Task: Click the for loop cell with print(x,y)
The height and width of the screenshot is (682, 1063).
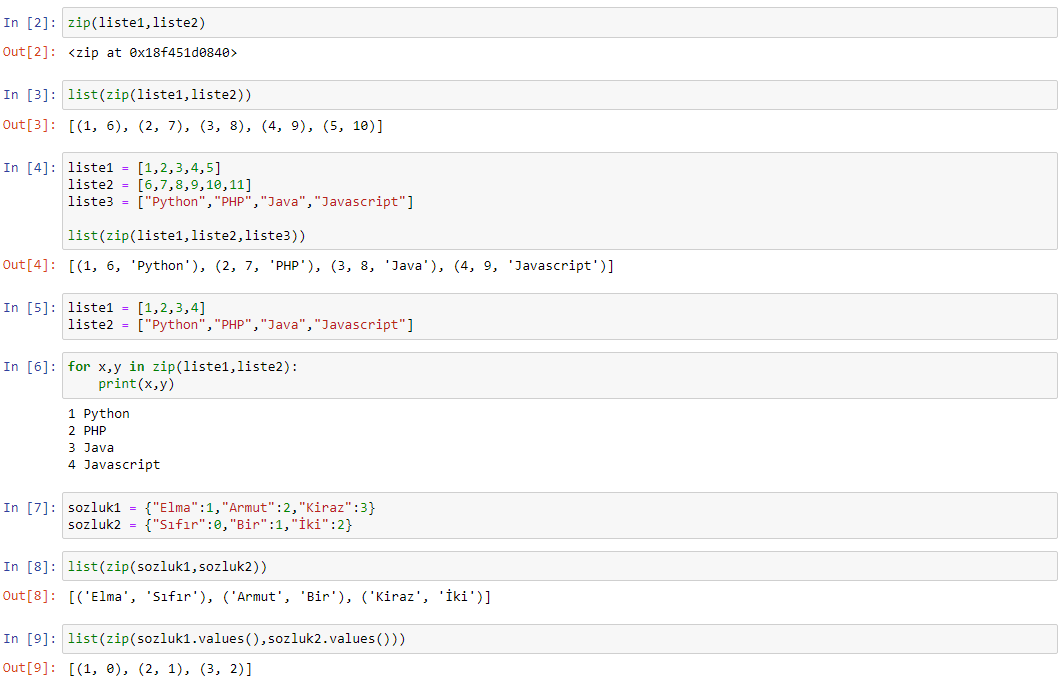Action: click(559, 375)
